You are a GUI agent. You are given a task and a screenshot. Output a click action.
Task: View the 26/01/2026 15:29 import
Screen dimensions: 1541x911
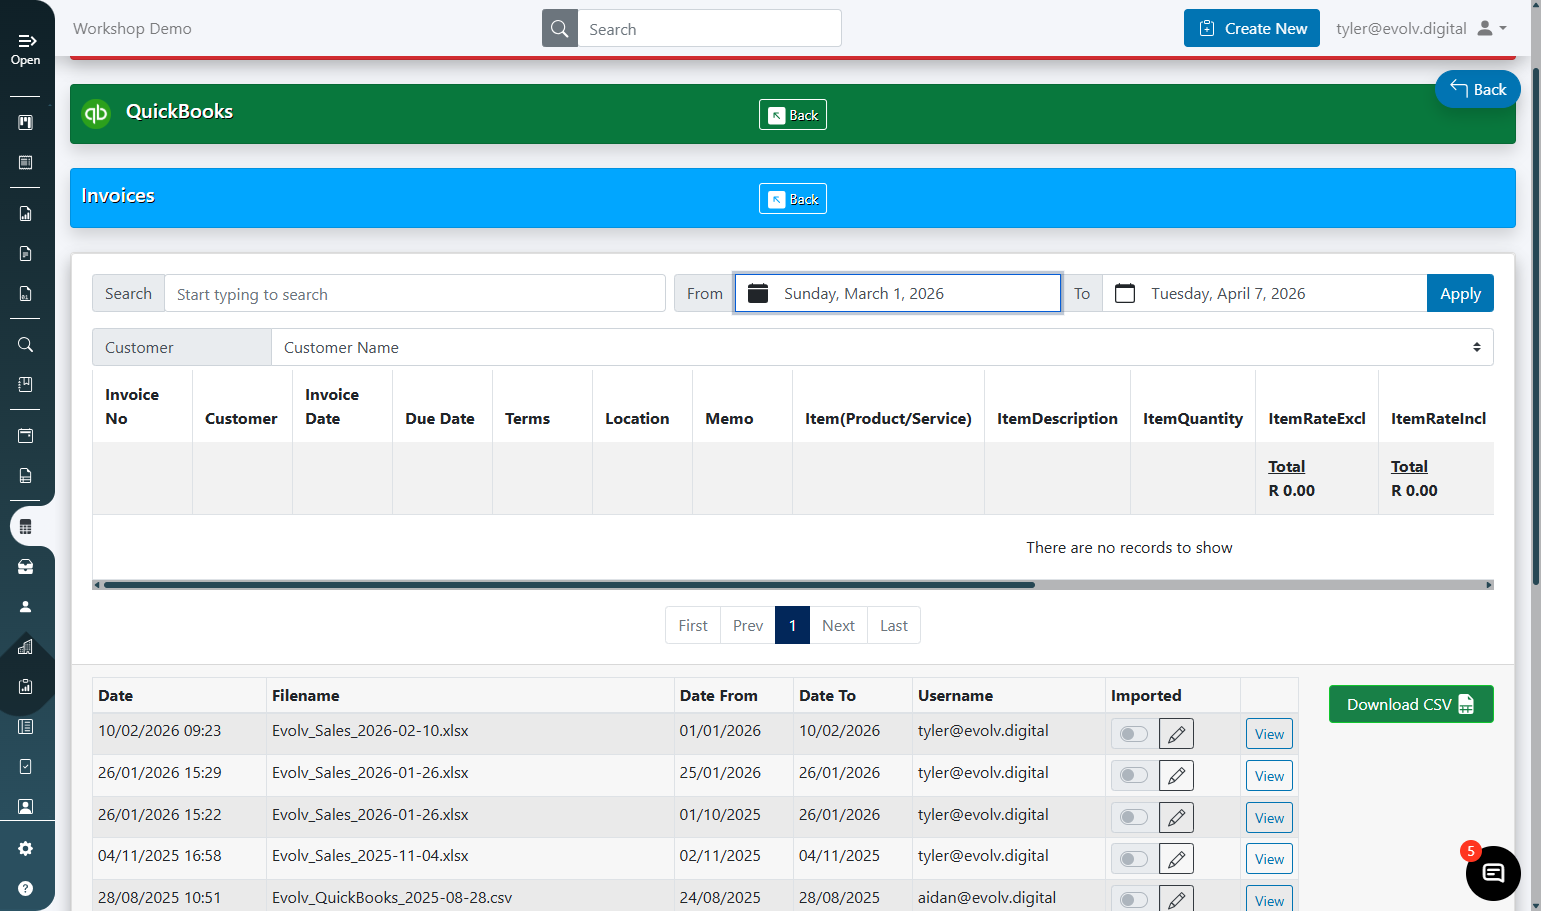coord(1269,776)
